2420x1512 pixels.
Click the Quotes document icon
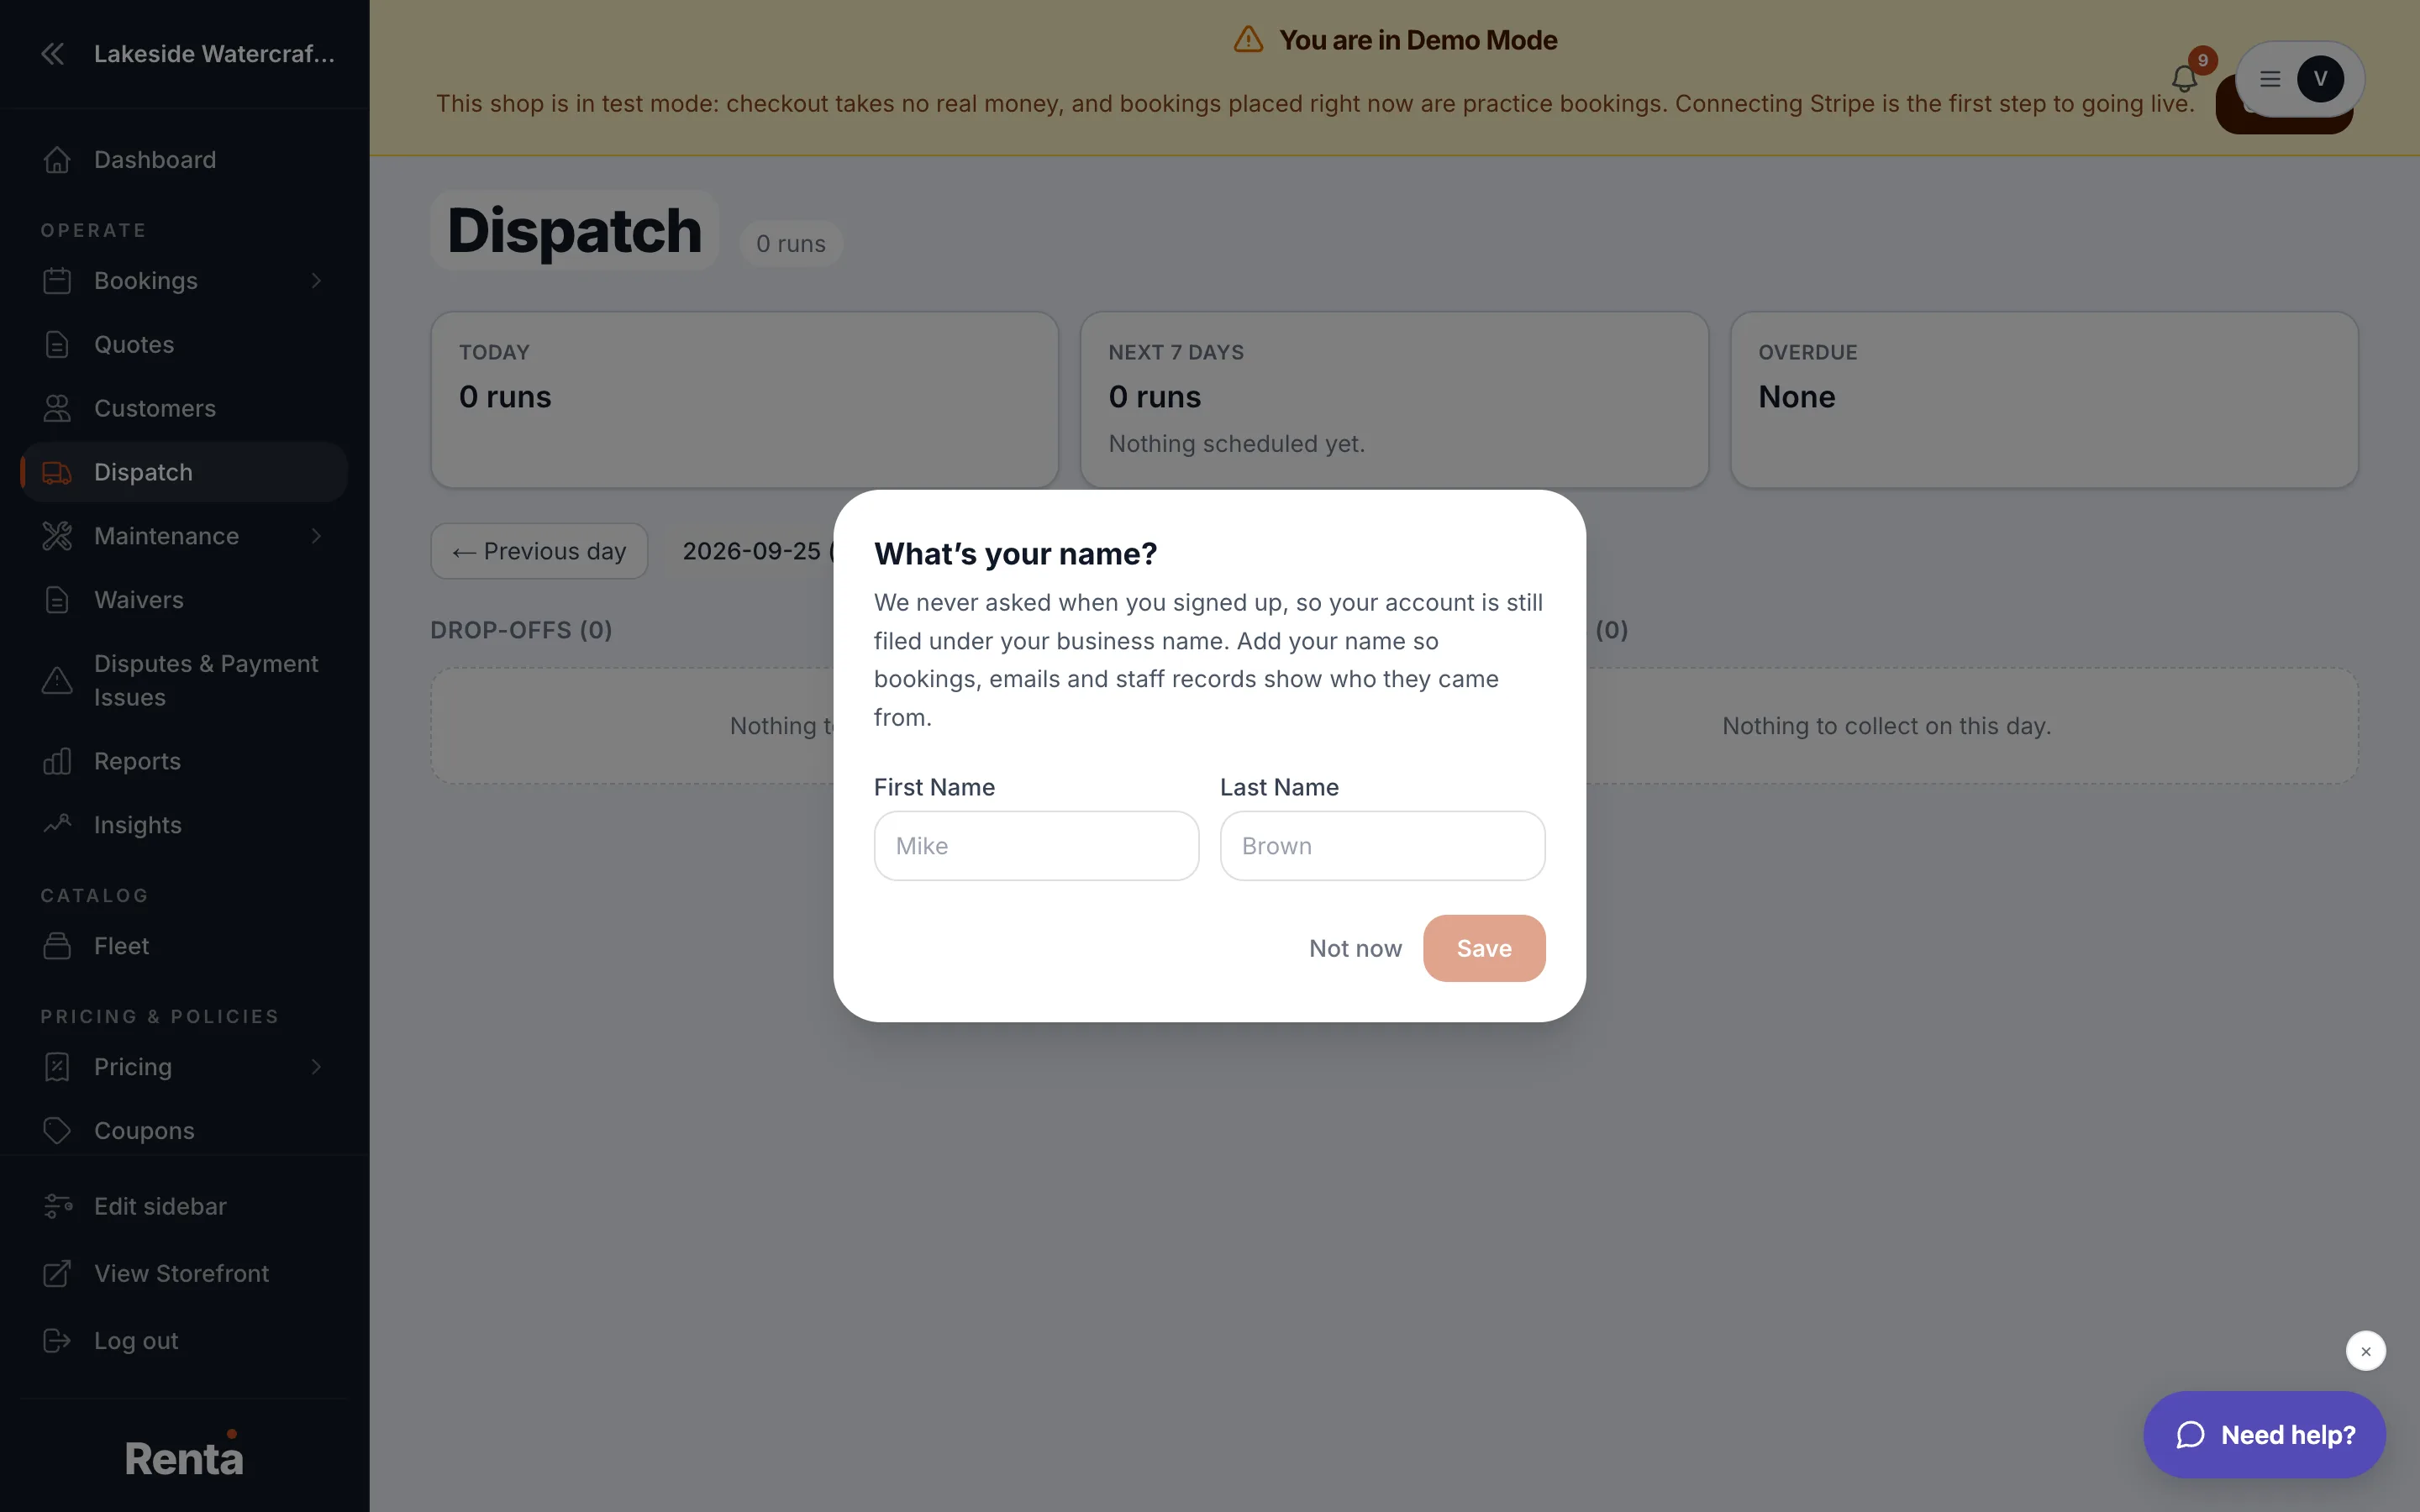pyautogui.click(x=57, y=345)
